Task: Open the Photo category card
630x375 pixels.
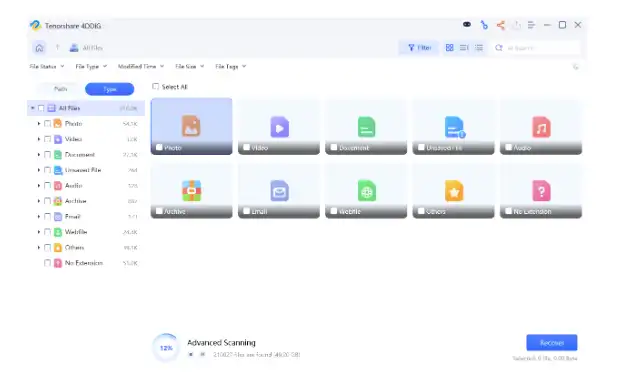Action: 191,126
